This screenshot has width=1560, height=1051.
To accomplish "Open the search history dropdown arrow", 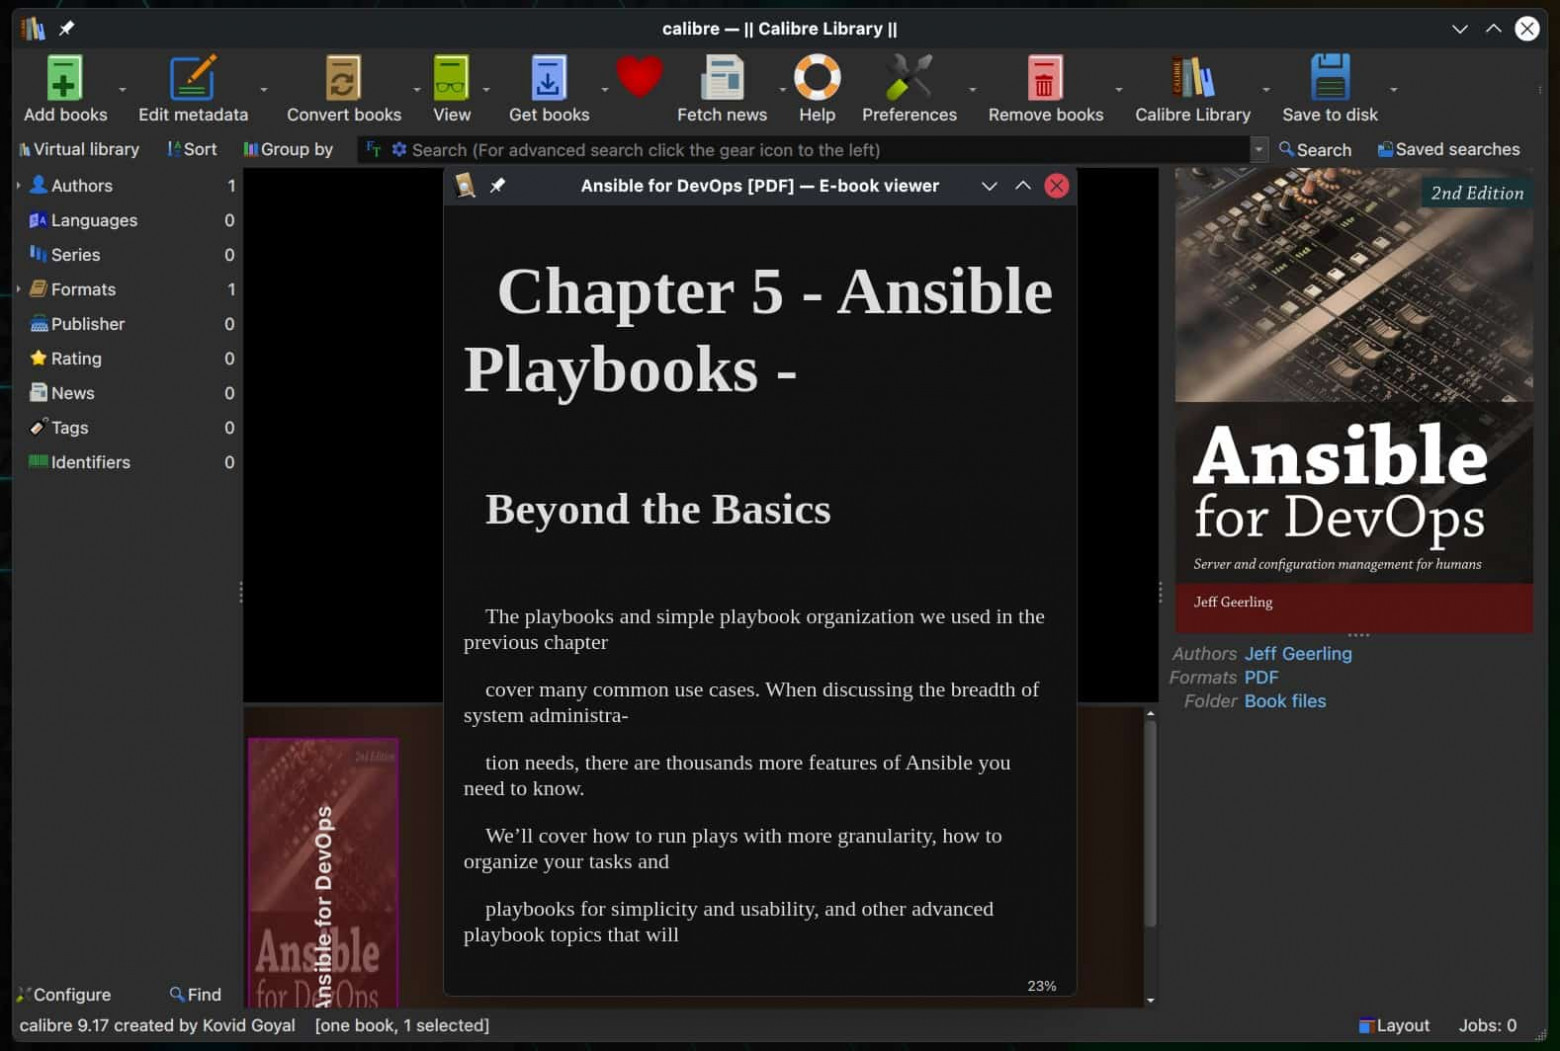I will pyautogui.click(x=1258, y=149).
